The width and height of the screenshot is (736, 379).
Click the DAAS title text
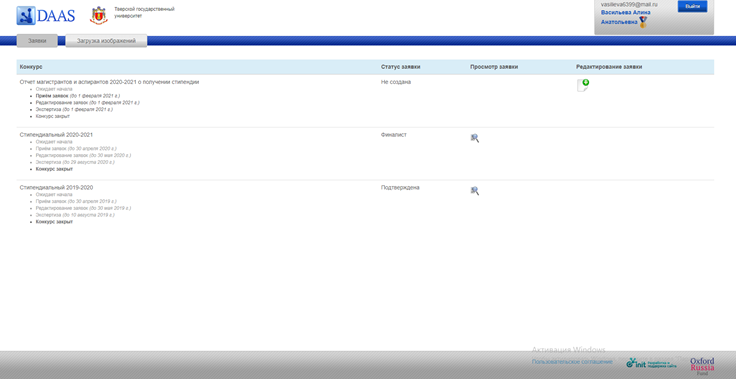(56, 16)
